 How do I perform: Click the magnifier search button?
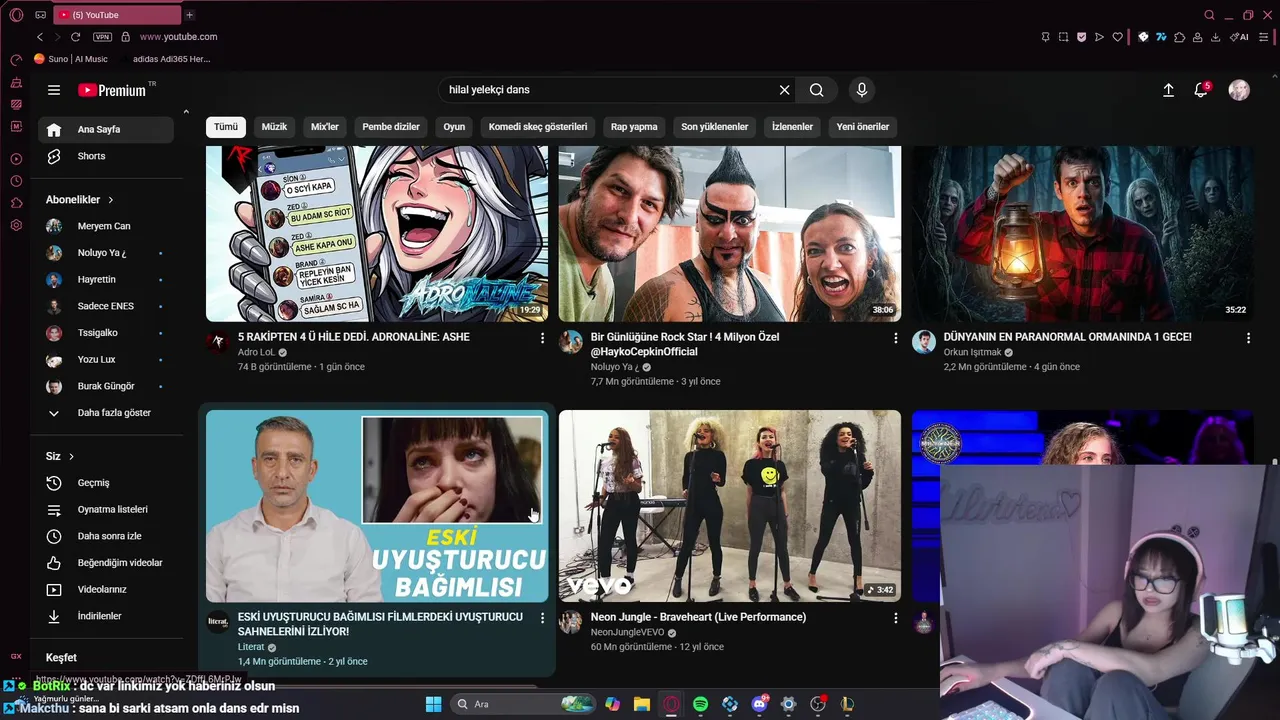coord(817,90)
